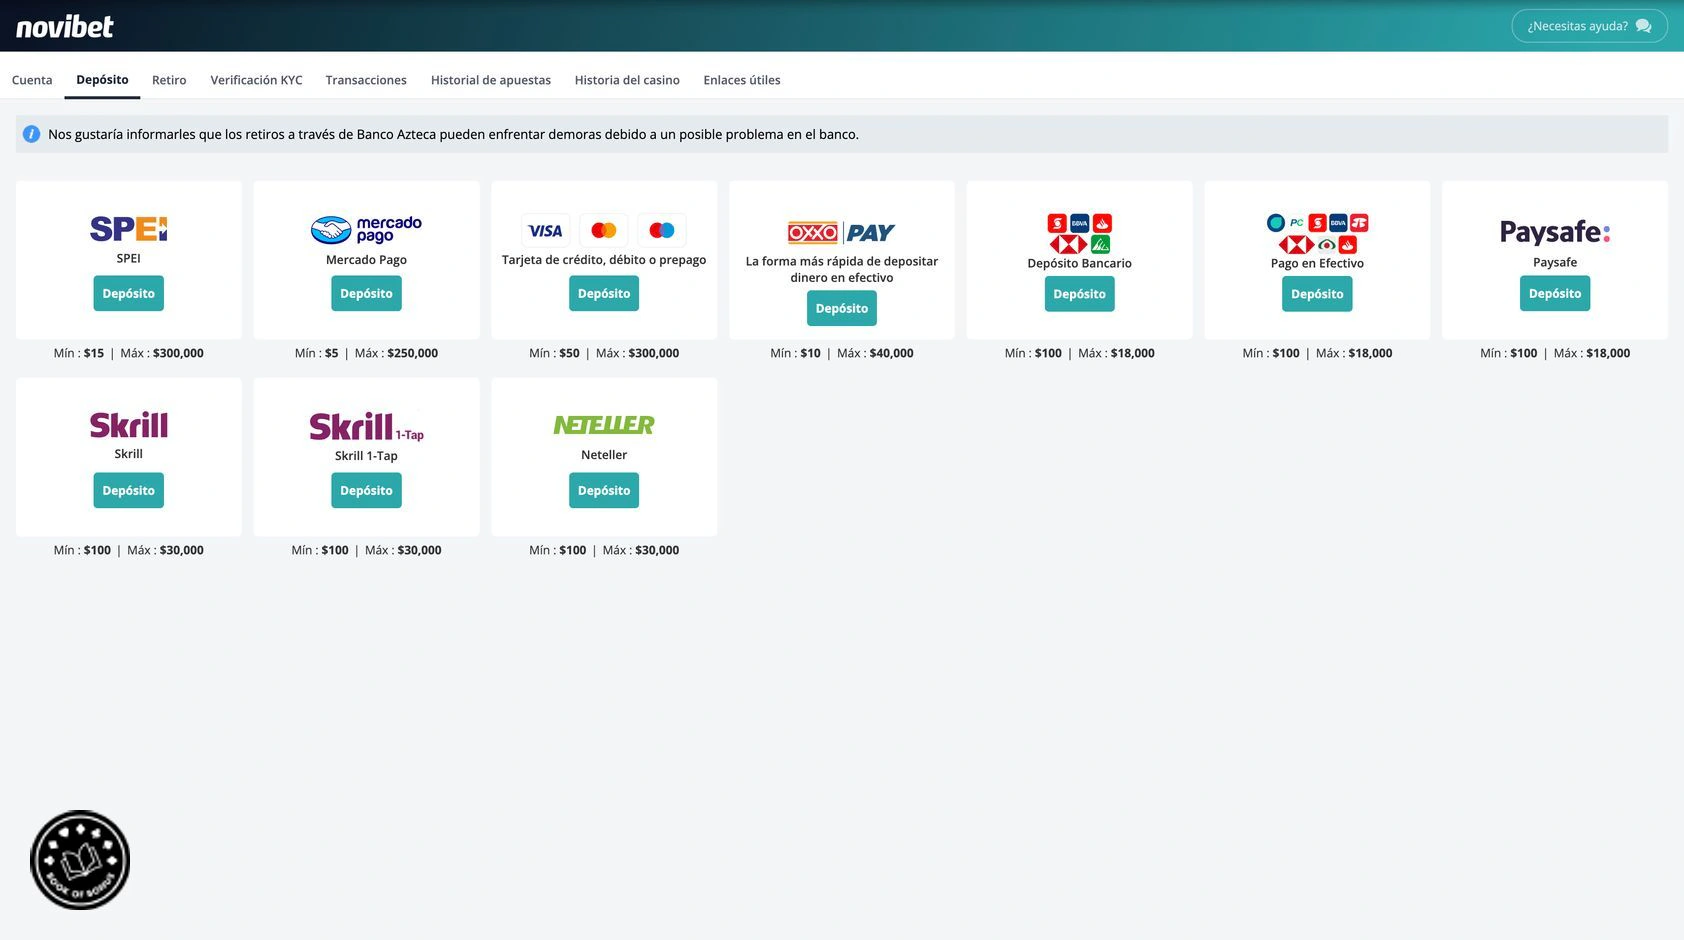
Task: Click Depósito button under Neteller
Action: pos(604,491)
